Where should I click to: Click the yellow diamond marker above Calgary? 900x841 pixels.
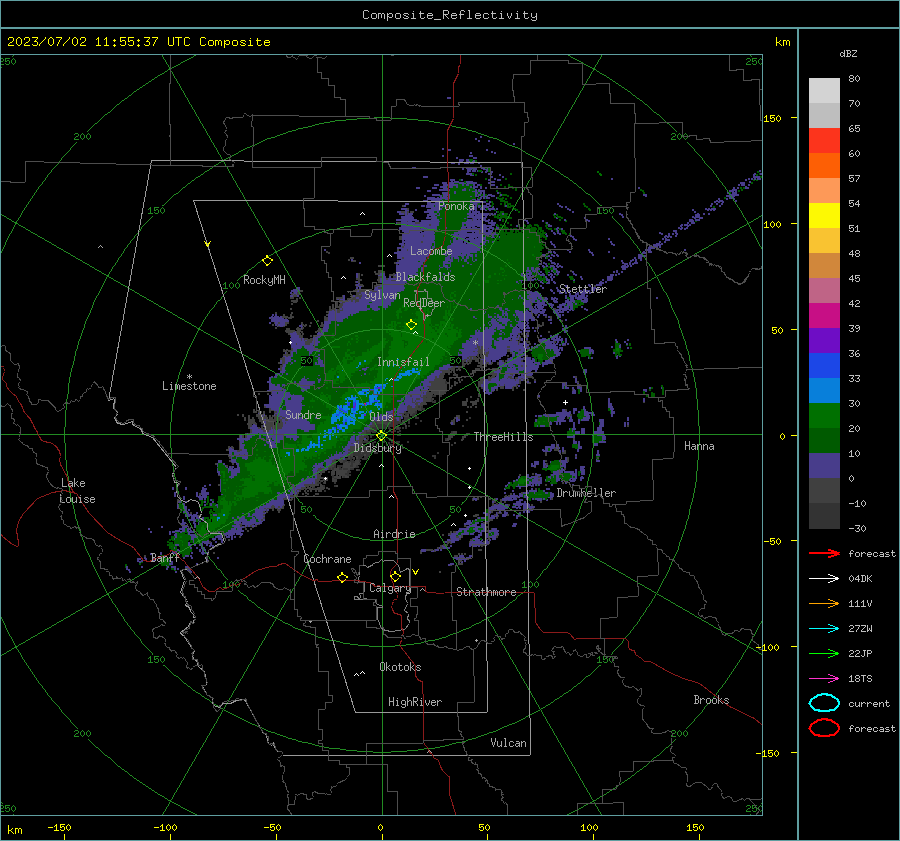pos(395,576)
